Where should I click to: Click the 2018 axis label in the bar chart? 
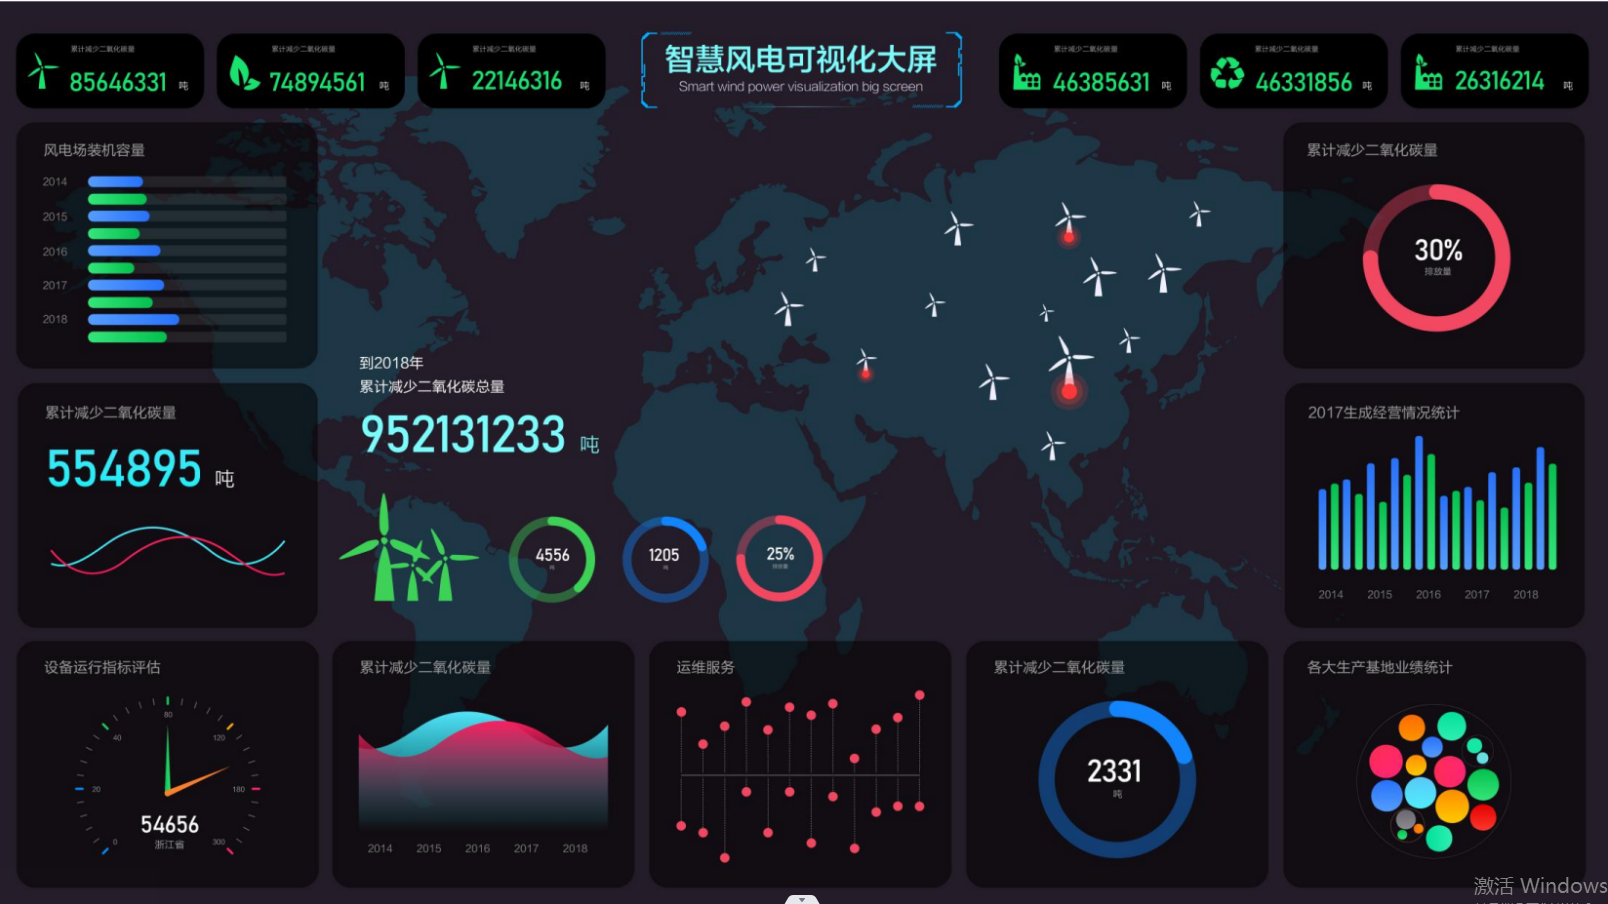(1525, 595)
